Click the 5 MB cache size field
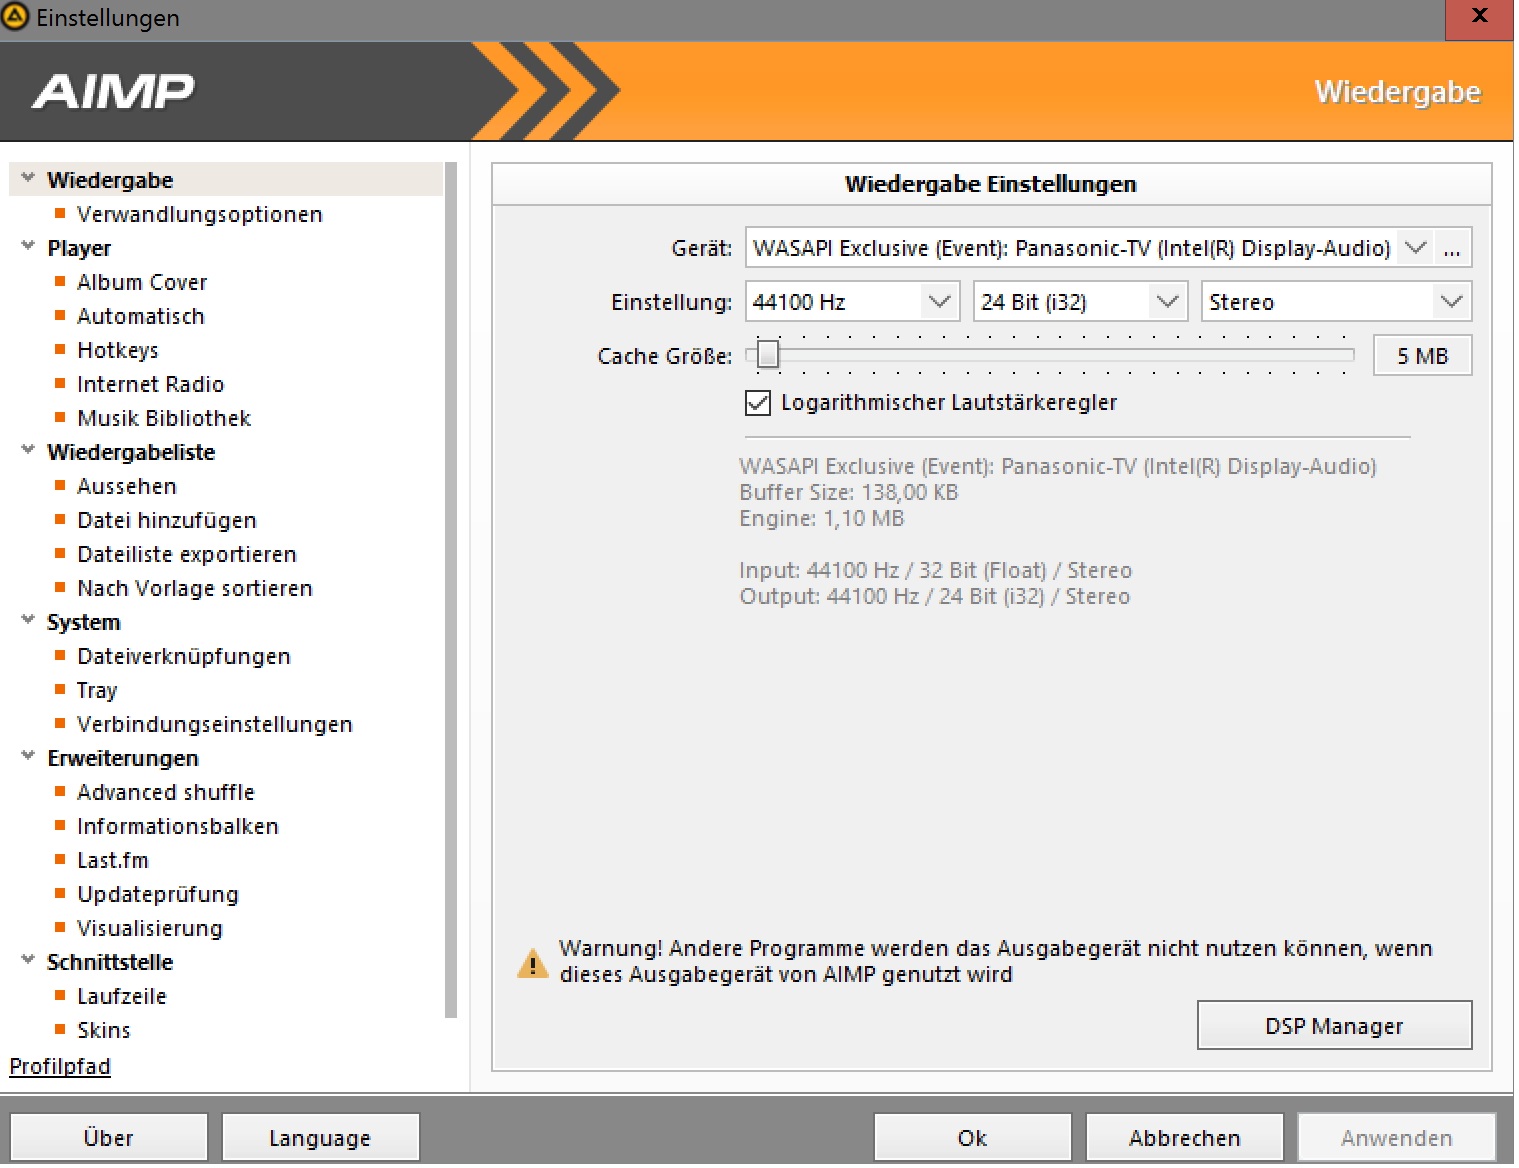The image size is (1519, 1168). point(1422,356)
